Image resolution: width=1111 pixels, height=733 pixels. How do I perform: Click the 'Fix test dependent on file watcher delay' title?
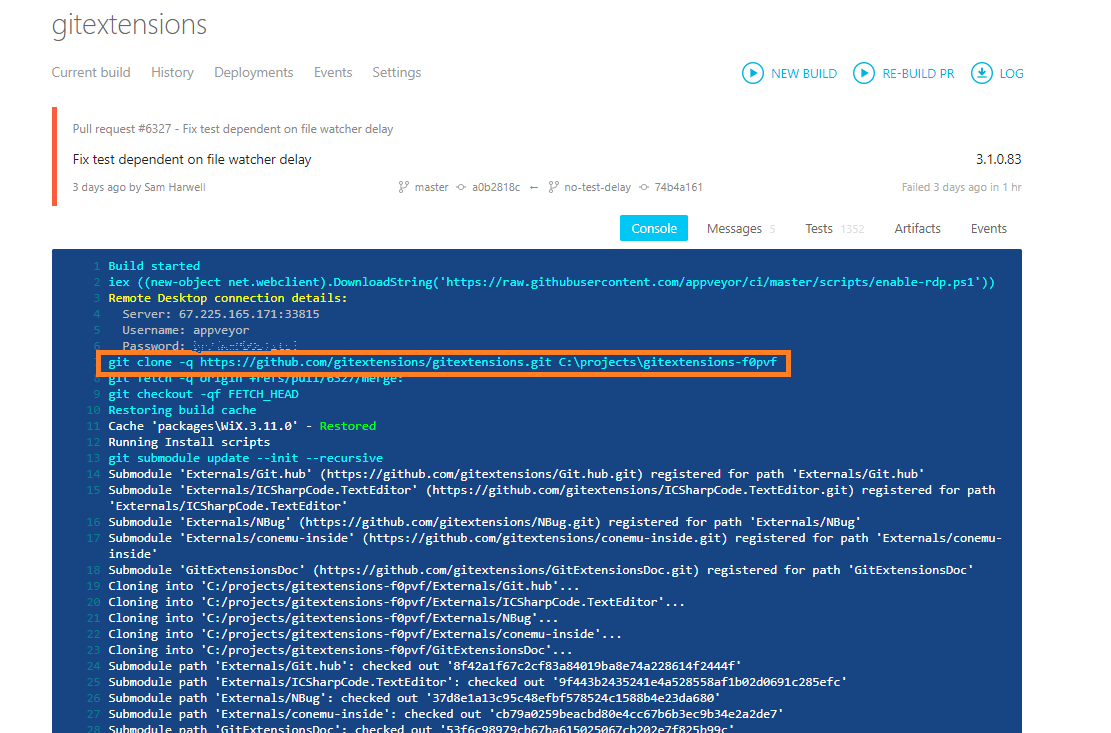(x=192, y=159)
